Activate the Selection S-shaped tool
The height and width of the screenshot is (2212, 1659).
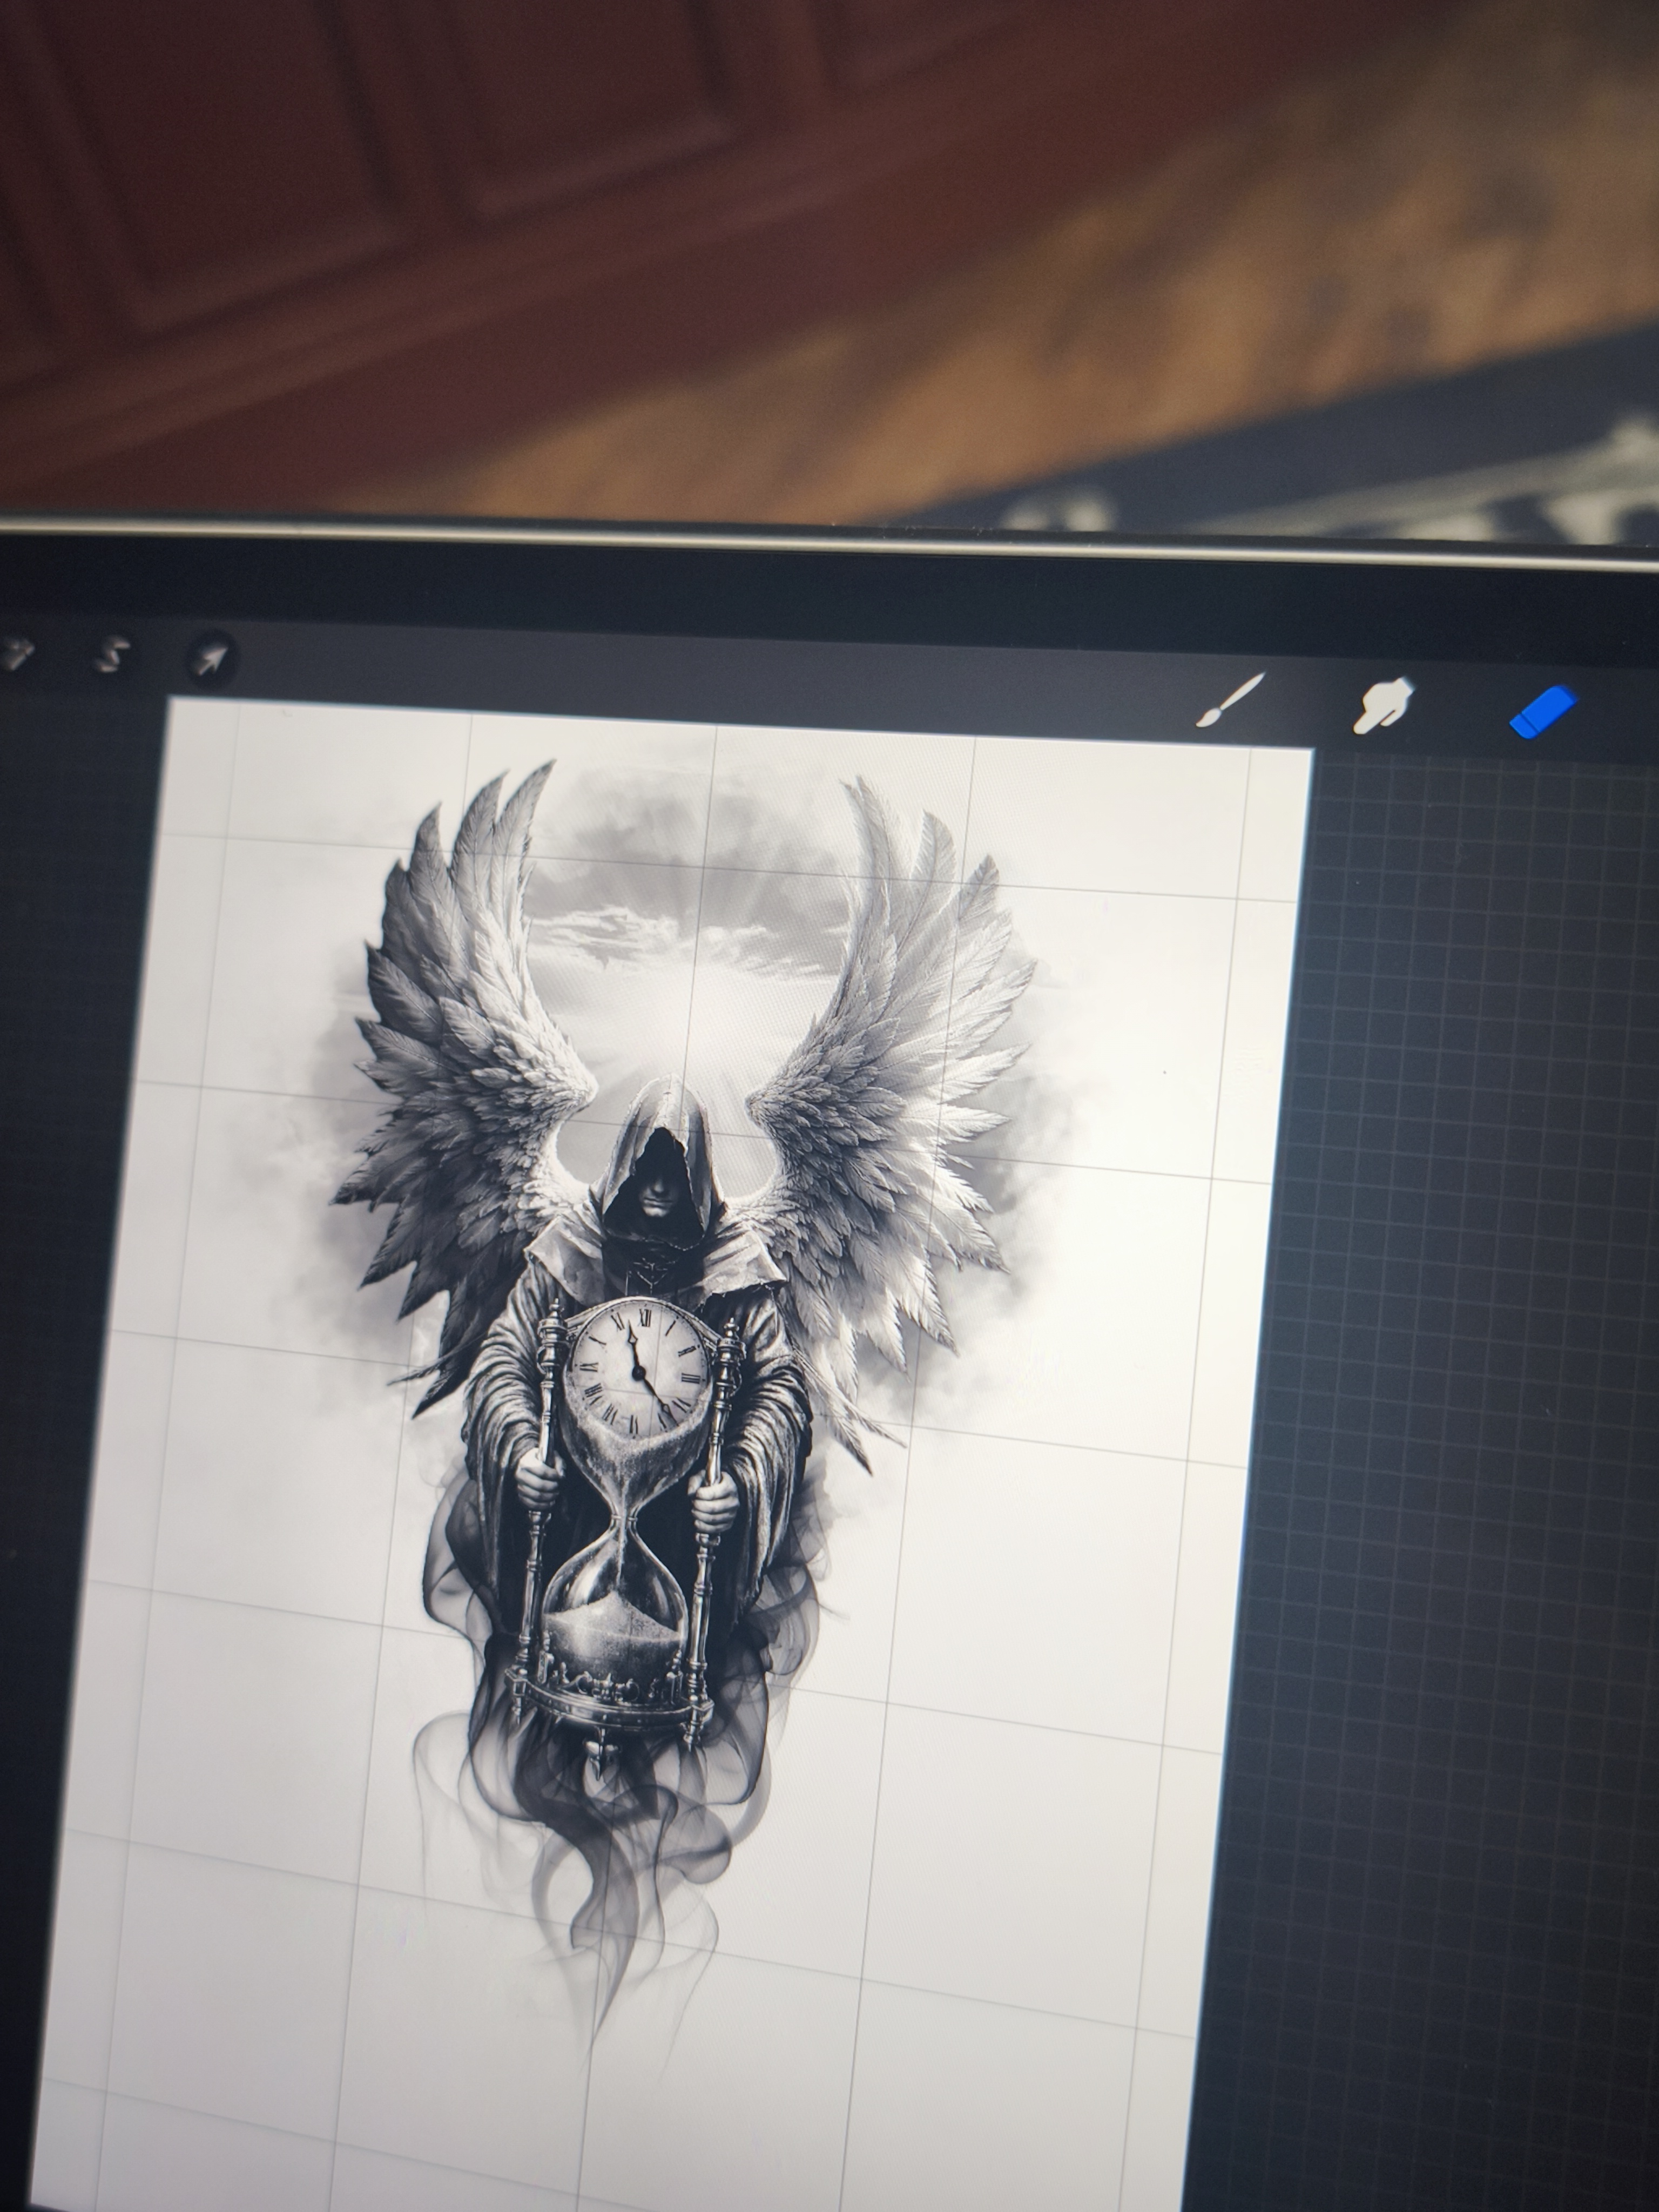coord(112,655)
